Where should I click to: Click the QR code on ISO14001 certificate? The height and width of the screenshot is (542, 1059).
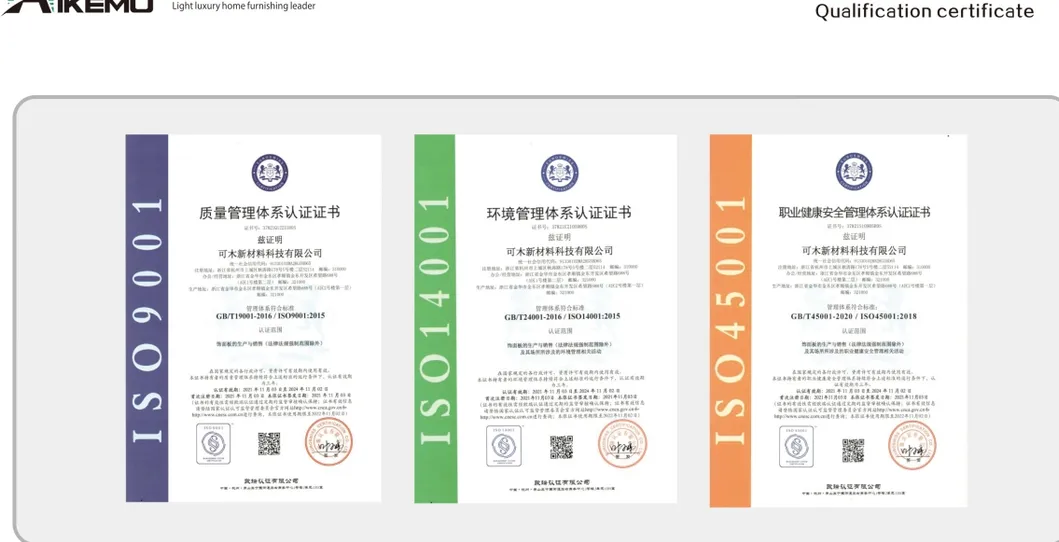(561, 446)
